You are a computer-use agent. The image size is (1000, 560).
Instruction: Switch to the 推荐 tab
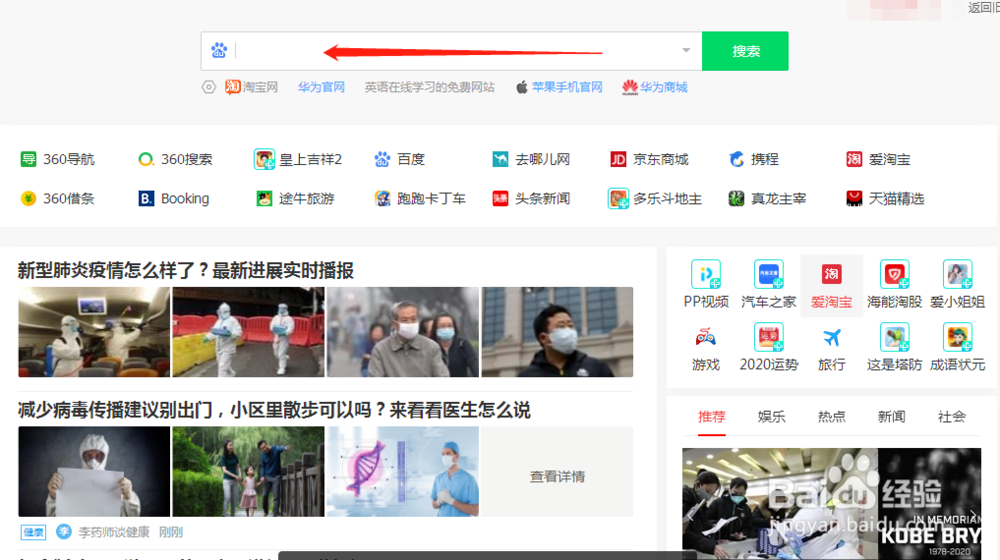pos(712,417)
